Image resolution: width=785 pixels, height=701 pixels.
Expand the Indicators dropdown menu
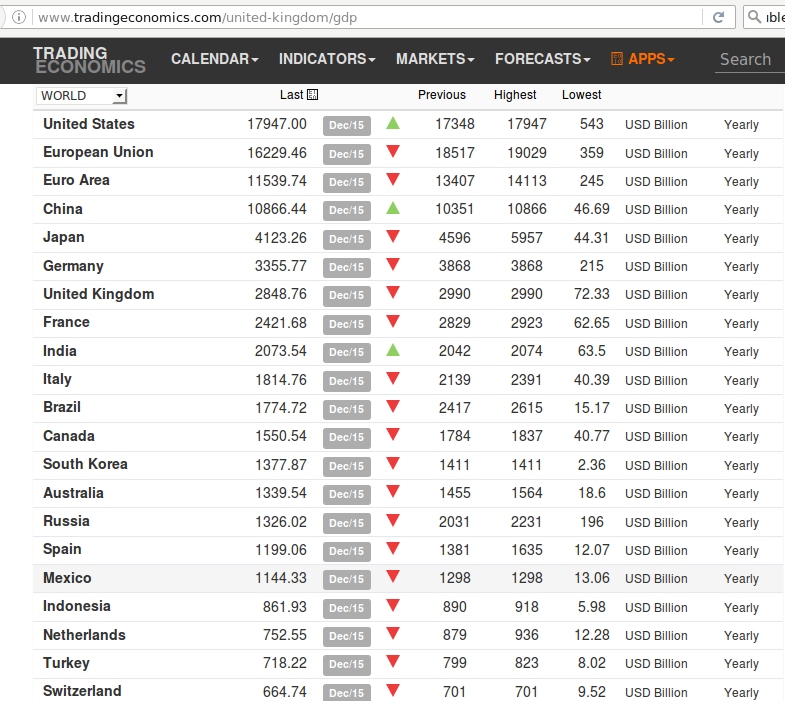tap(327, 59)
